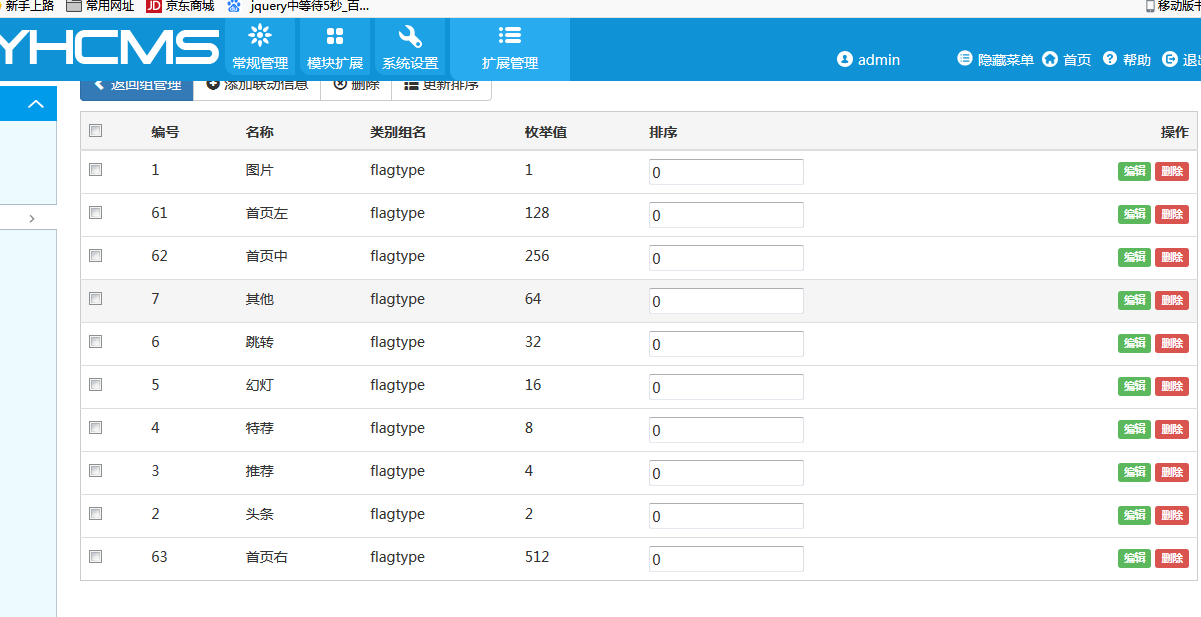Click green 编辑 button for 跳转 row
The image size is (1201, 617).
1134,343
